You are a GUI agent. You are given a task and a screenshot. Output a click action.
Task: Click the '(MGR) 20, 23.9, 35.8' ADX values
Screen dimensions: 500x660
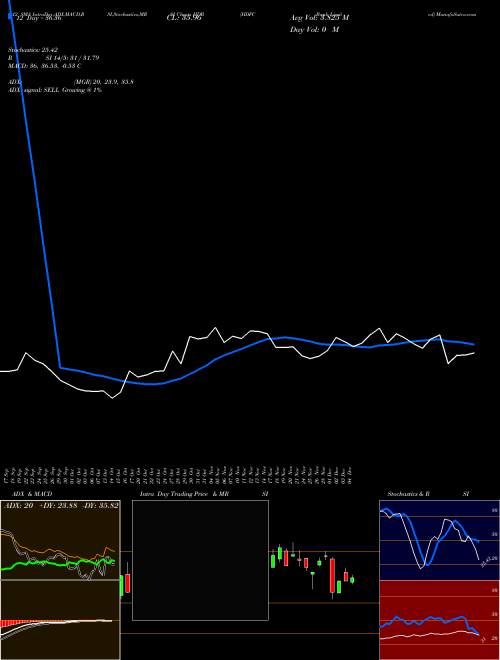[x=104, y=82]
